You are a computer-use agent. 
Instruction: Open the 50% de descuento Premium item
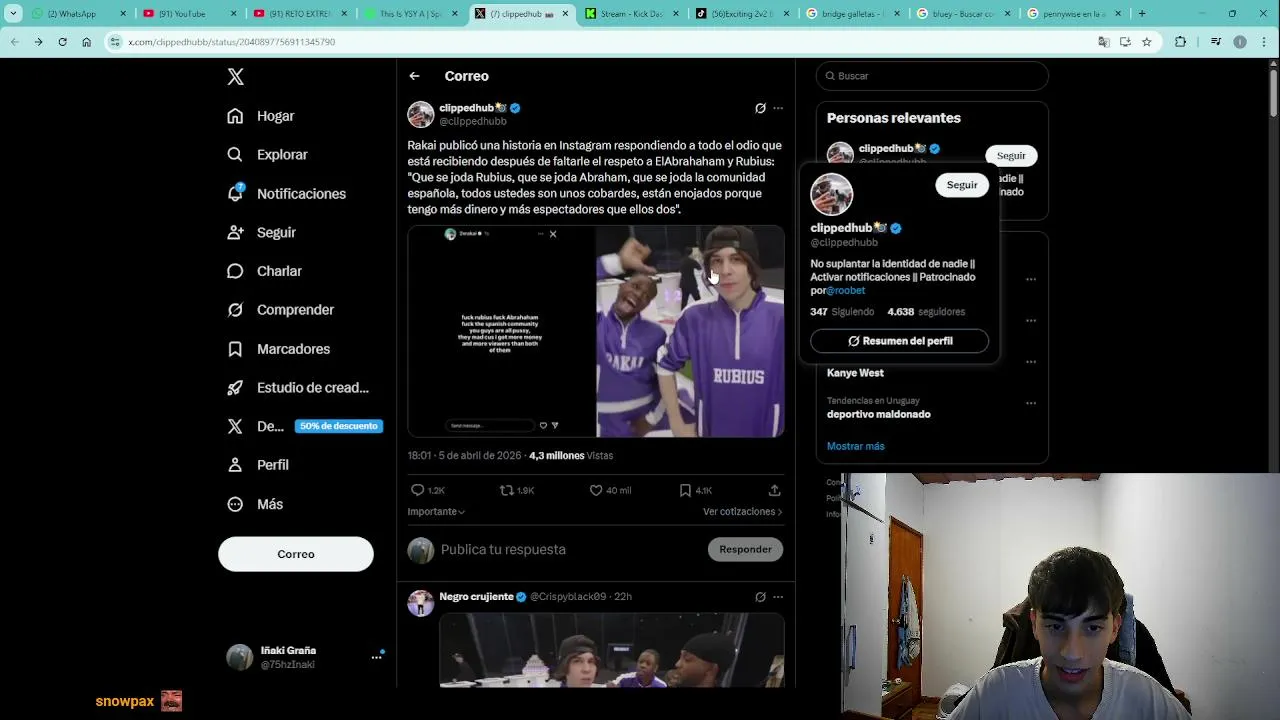point(304,426)
